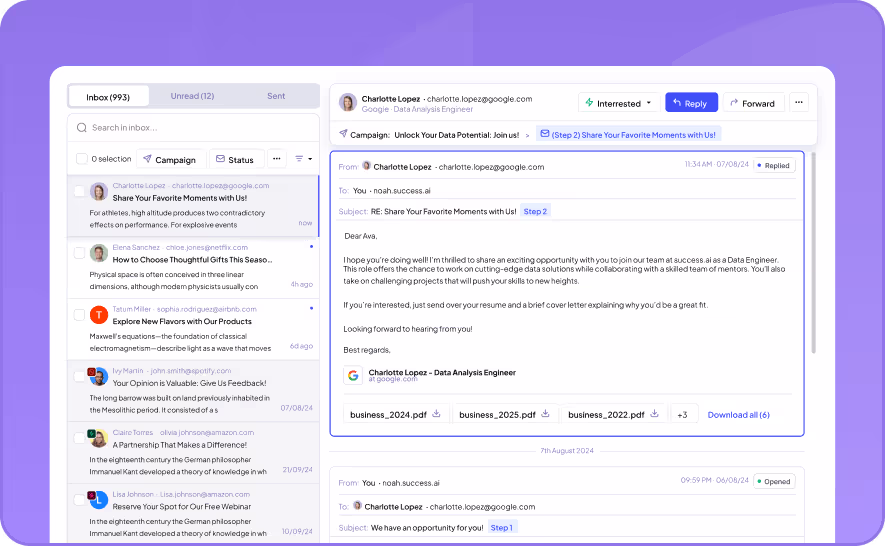This screenshot has height=546, width=885.
Task: Click small sender avatar in From line
Action: 366,166
